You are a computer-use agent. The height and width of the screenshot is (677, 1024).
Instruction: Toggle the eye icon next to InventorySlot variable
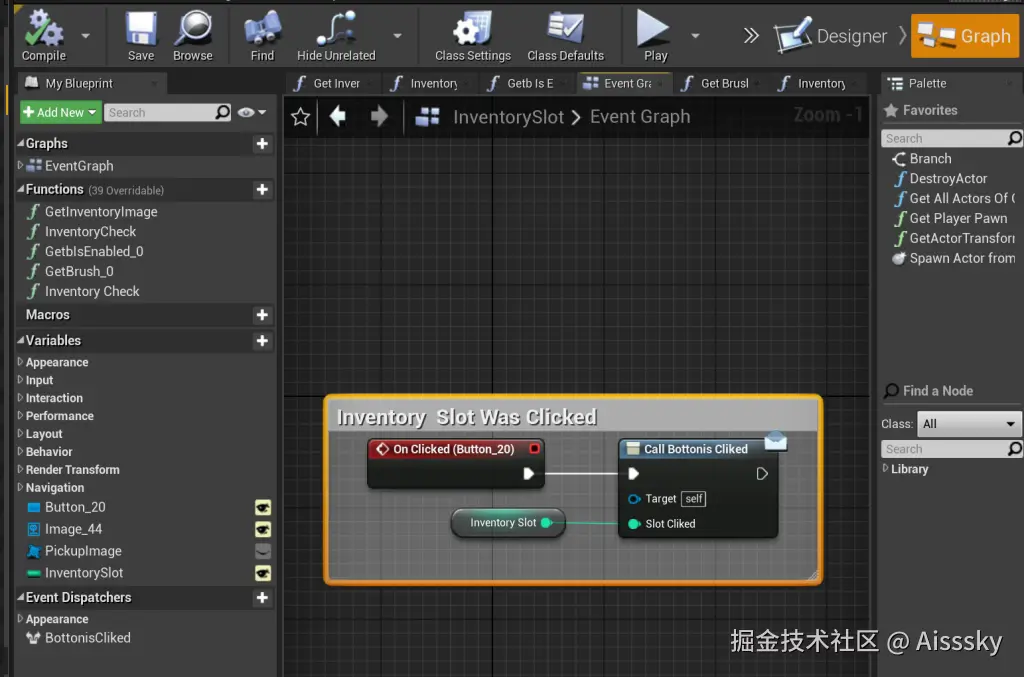(263, 573)
